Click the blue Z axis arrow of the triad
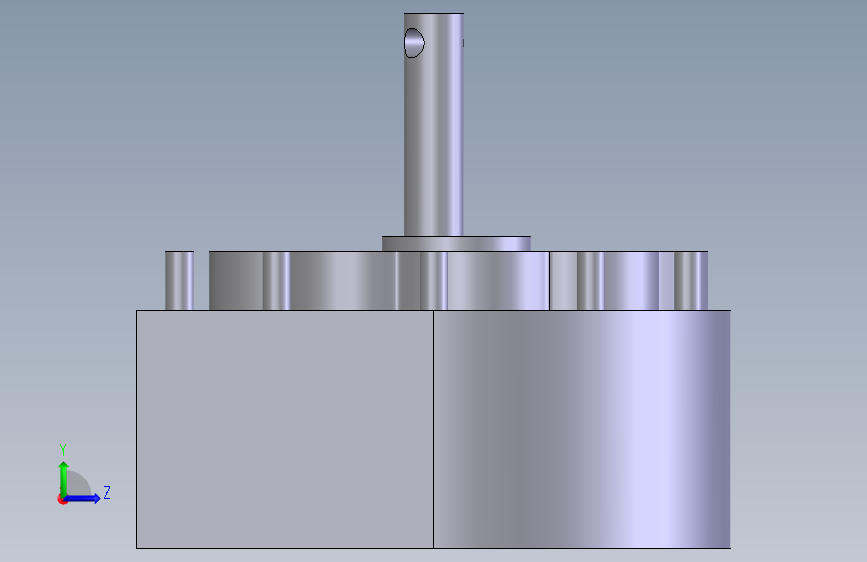Image resolution: width=867 pixels, height=562 pixels. coord(83,498)
